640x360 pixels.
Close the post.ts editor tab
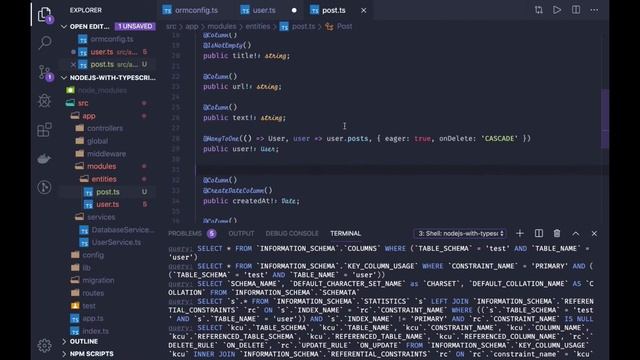point(363,11)
